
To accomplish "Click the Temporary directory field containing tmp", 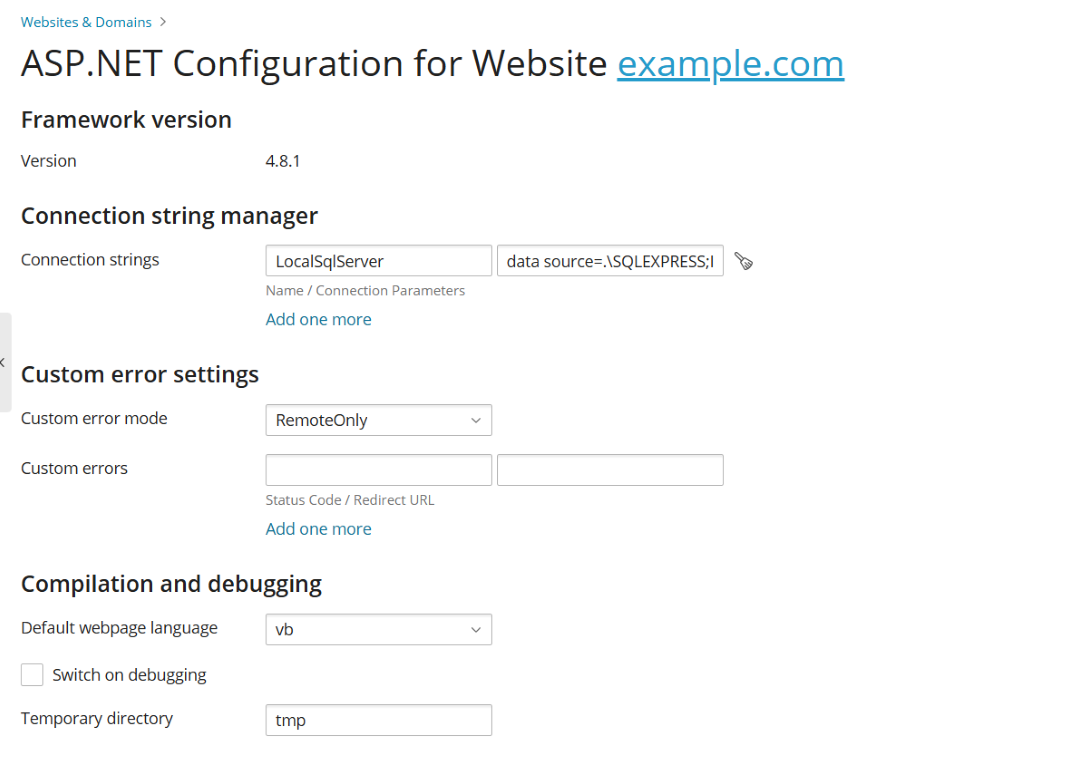I will (x=378, y=720).
